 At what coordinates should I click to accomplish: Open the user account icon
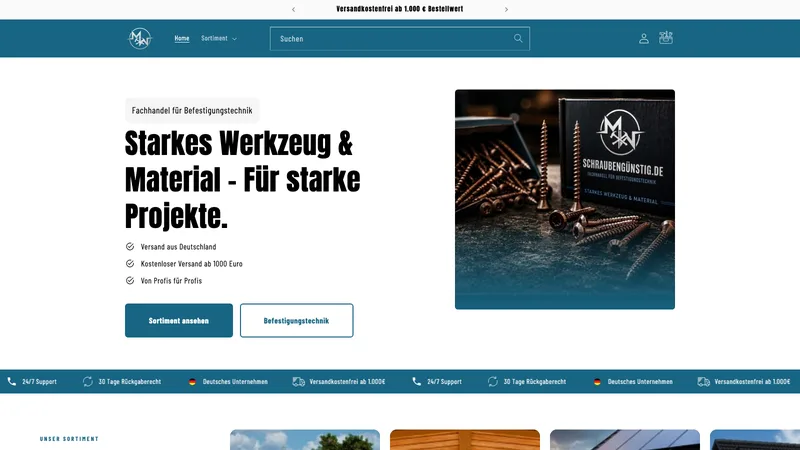point(644,39)
